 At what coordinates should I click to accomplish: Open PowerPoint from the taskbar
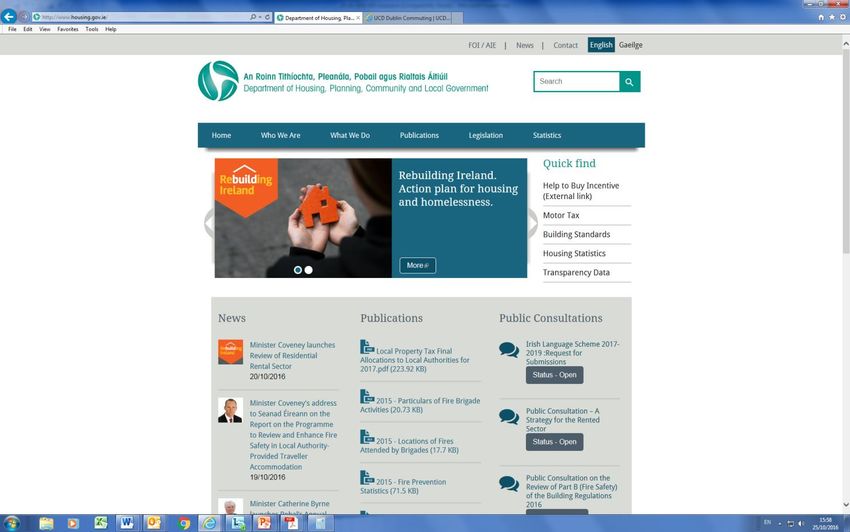[x=264, y=523]
